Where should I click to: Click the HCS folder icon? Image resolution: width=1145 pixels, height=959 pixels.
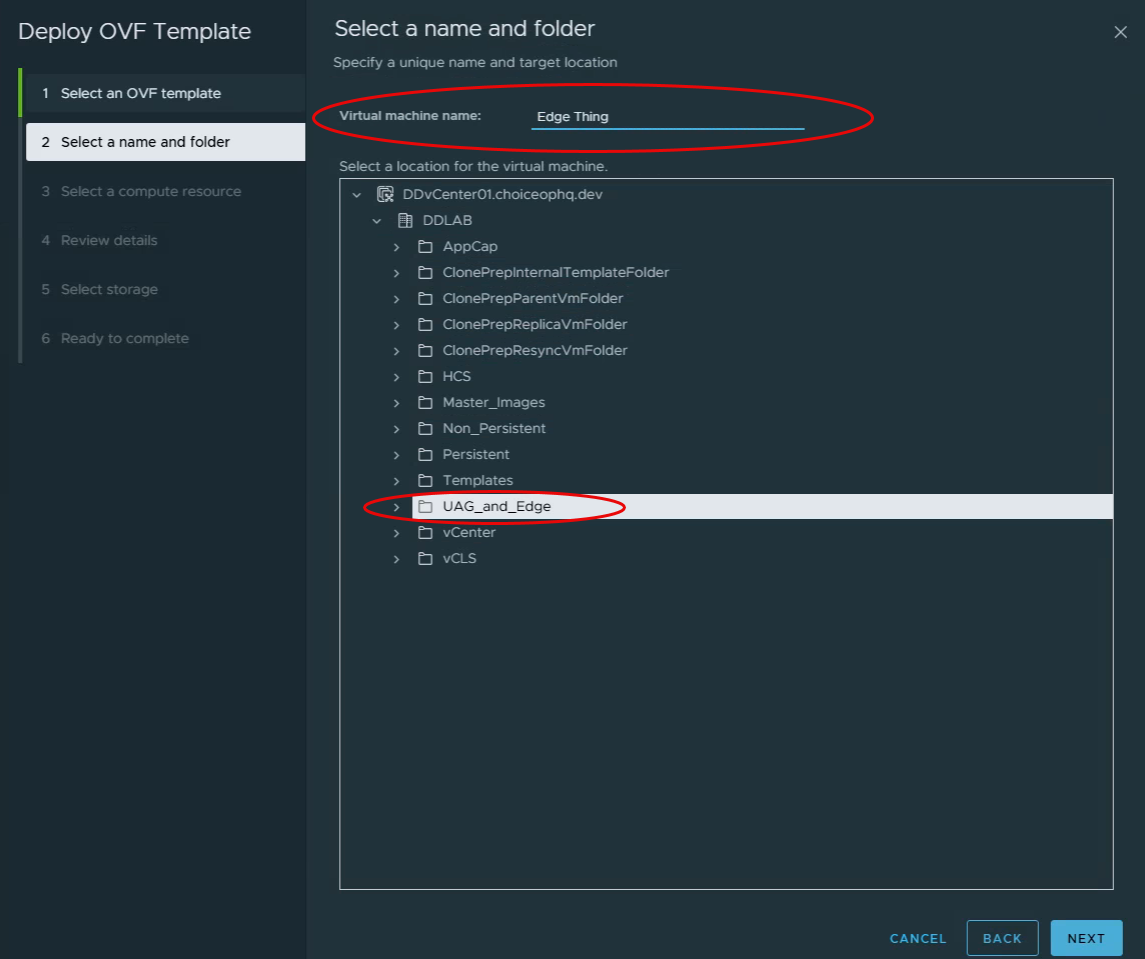click(x=425, y=376)
